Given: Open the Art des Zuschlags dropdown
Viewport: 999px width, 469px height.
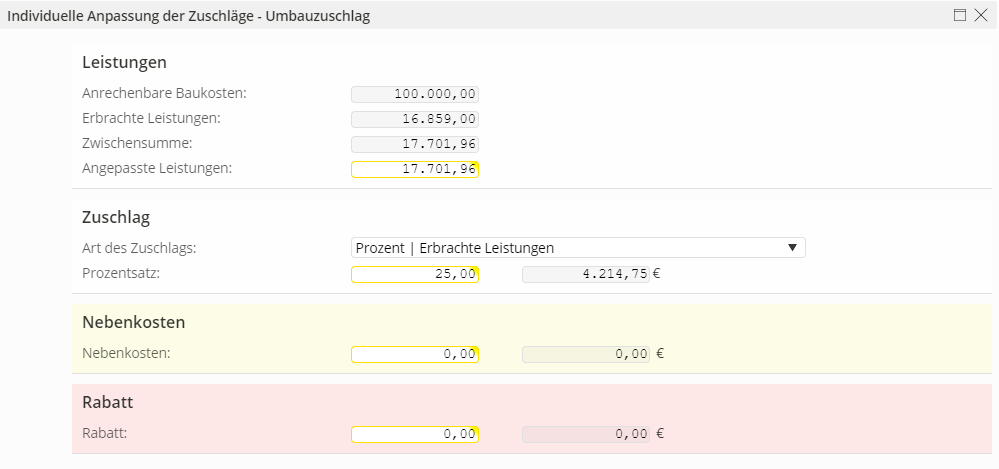Looking at the screenshot, I should coord(578,248).
